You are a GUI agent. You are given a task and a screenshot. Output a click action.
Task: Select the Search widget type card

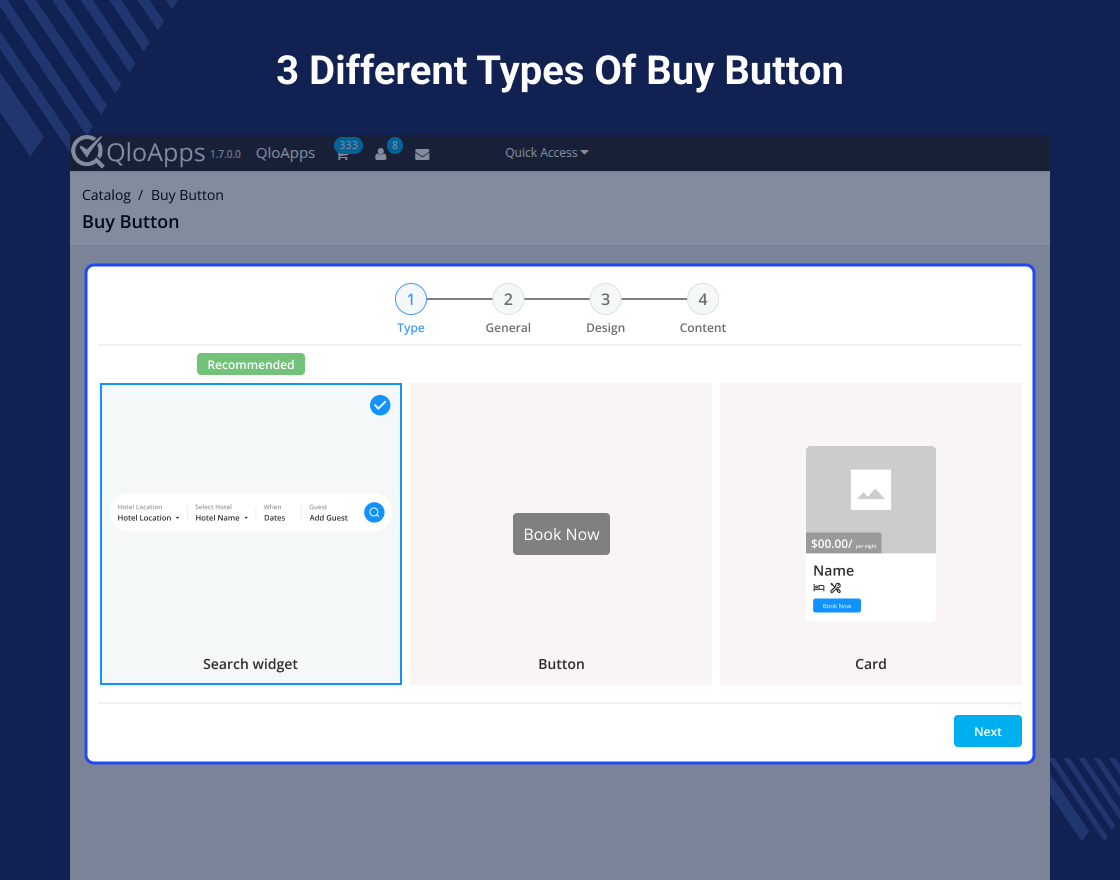[x=251, y=534]
